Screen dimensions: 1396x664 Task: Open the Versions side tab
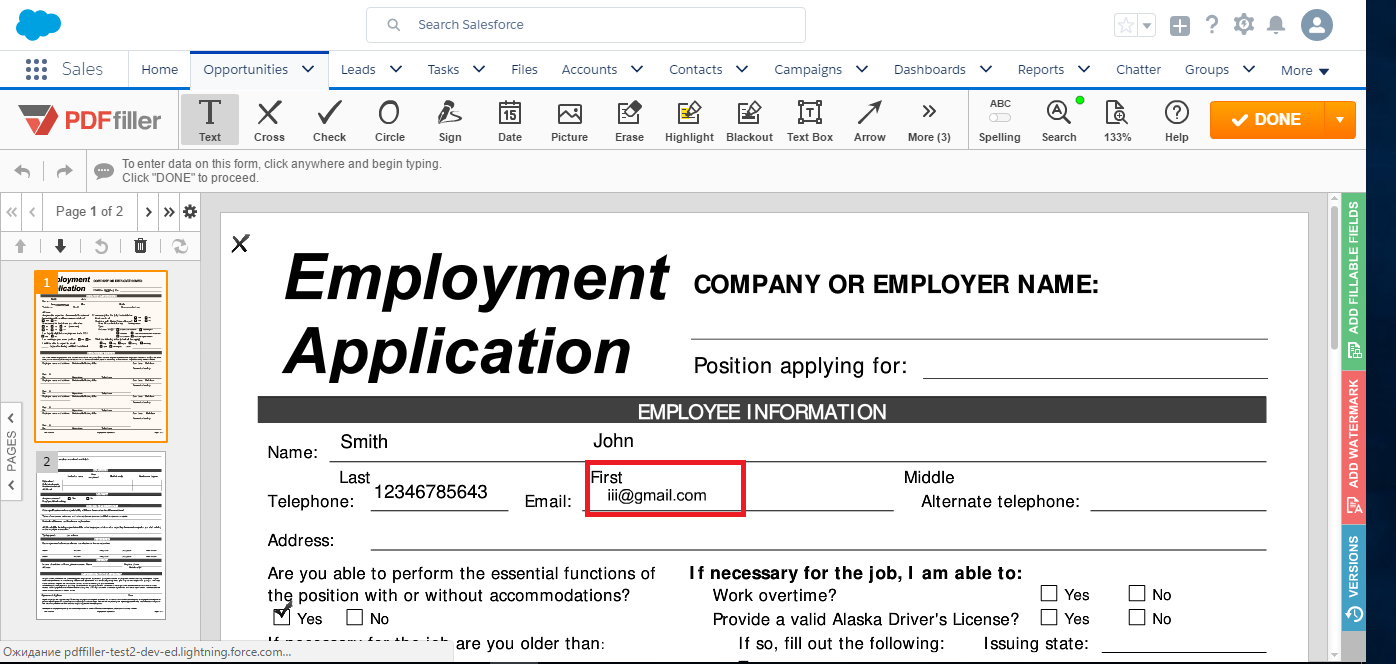1353,578
